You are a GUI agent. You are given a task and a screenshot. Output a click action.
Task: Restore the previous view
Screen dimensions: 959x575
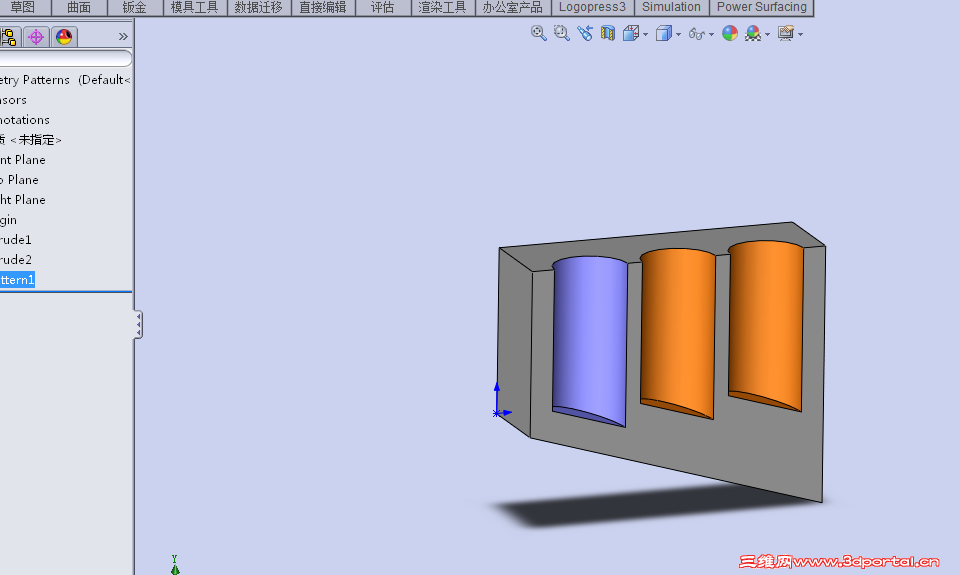coord(585,33)
